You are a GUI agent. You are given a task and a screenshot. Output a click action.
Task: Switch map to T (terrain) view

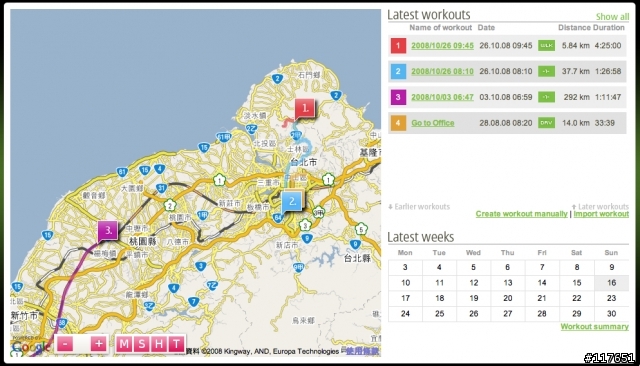[x=176, y=344]
